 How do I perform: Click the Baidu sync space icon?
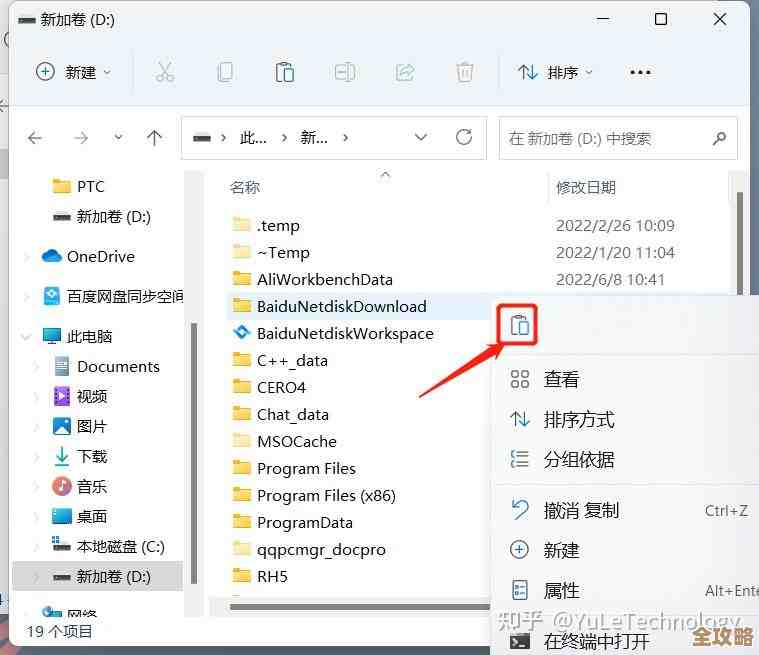click(52, 296)
